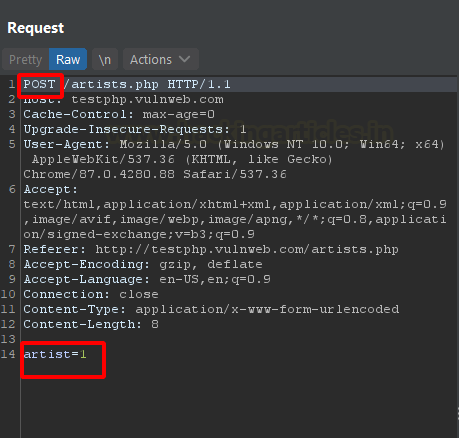This screenshot has width=459, height=438.
Task: Click the artist=1 body parameter
Action: click(x=55, y=354)
